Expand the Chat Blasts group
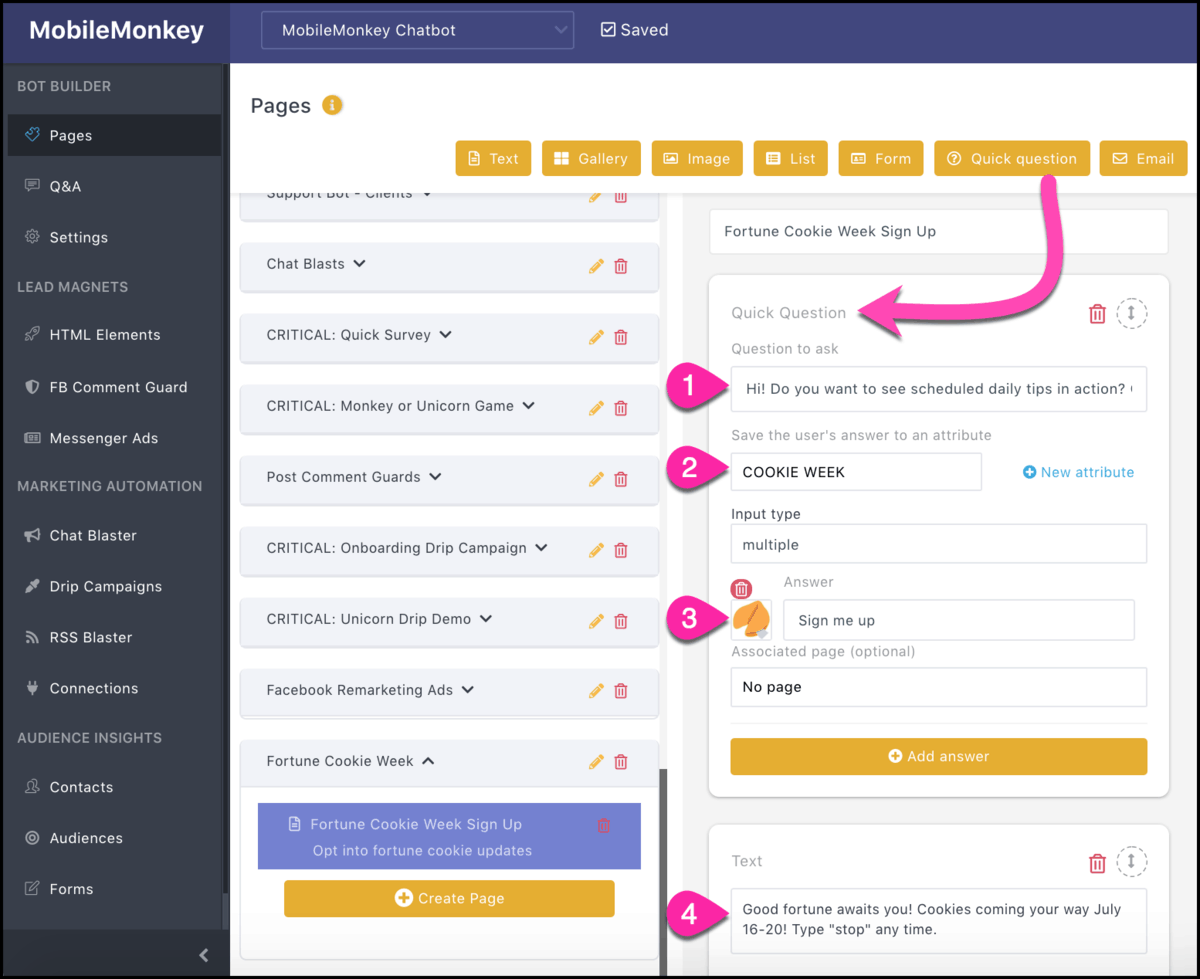The image size is (1200, 979). pos(360,264)
